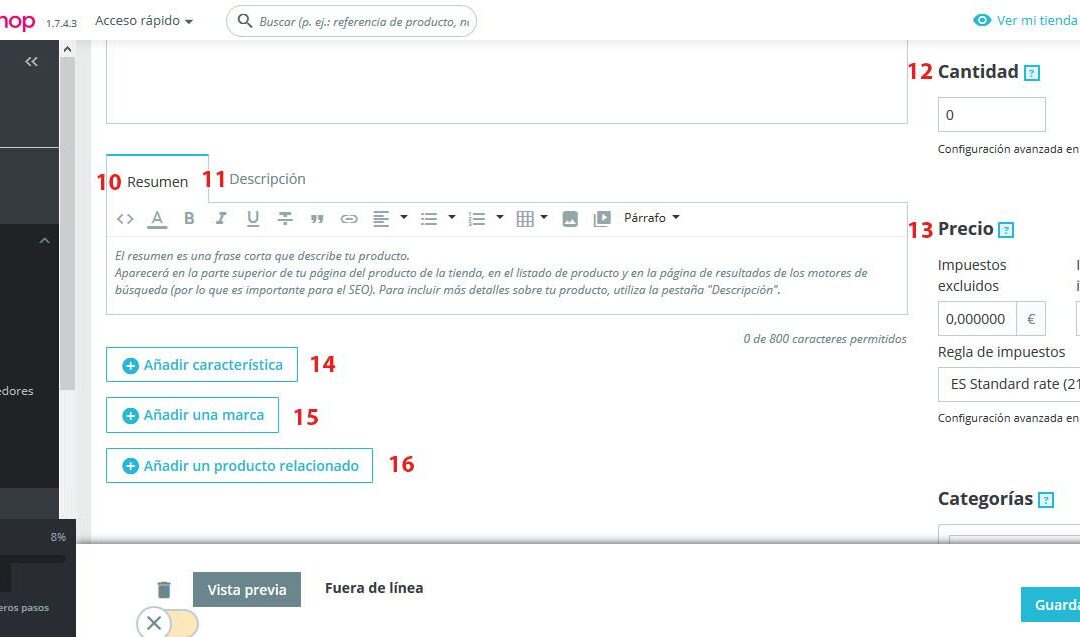Apply italic formatting in summary editor

tap(221, 218)
